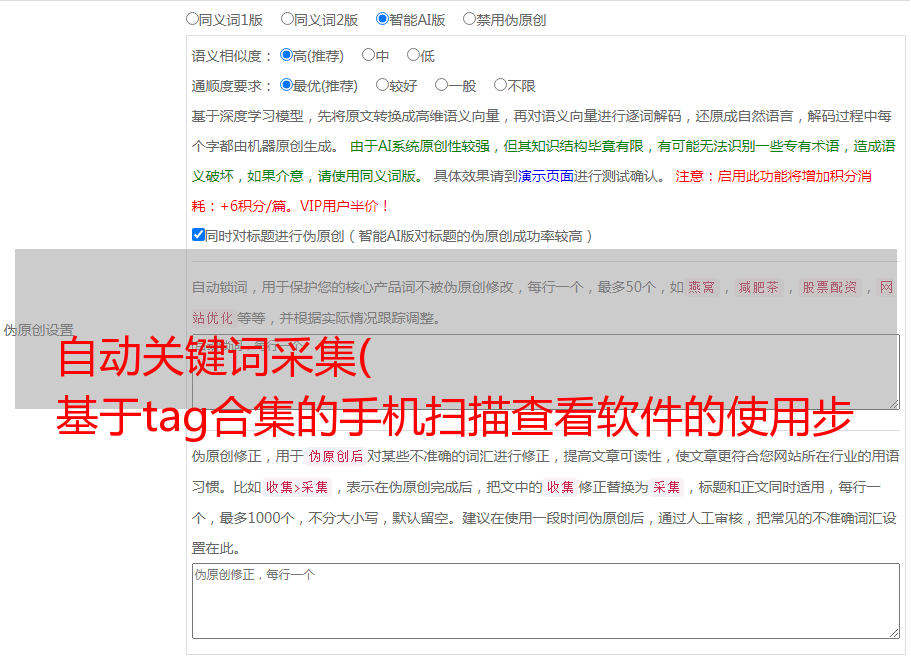
Task: Click the 通顺度要求 label
Action: 232,87
